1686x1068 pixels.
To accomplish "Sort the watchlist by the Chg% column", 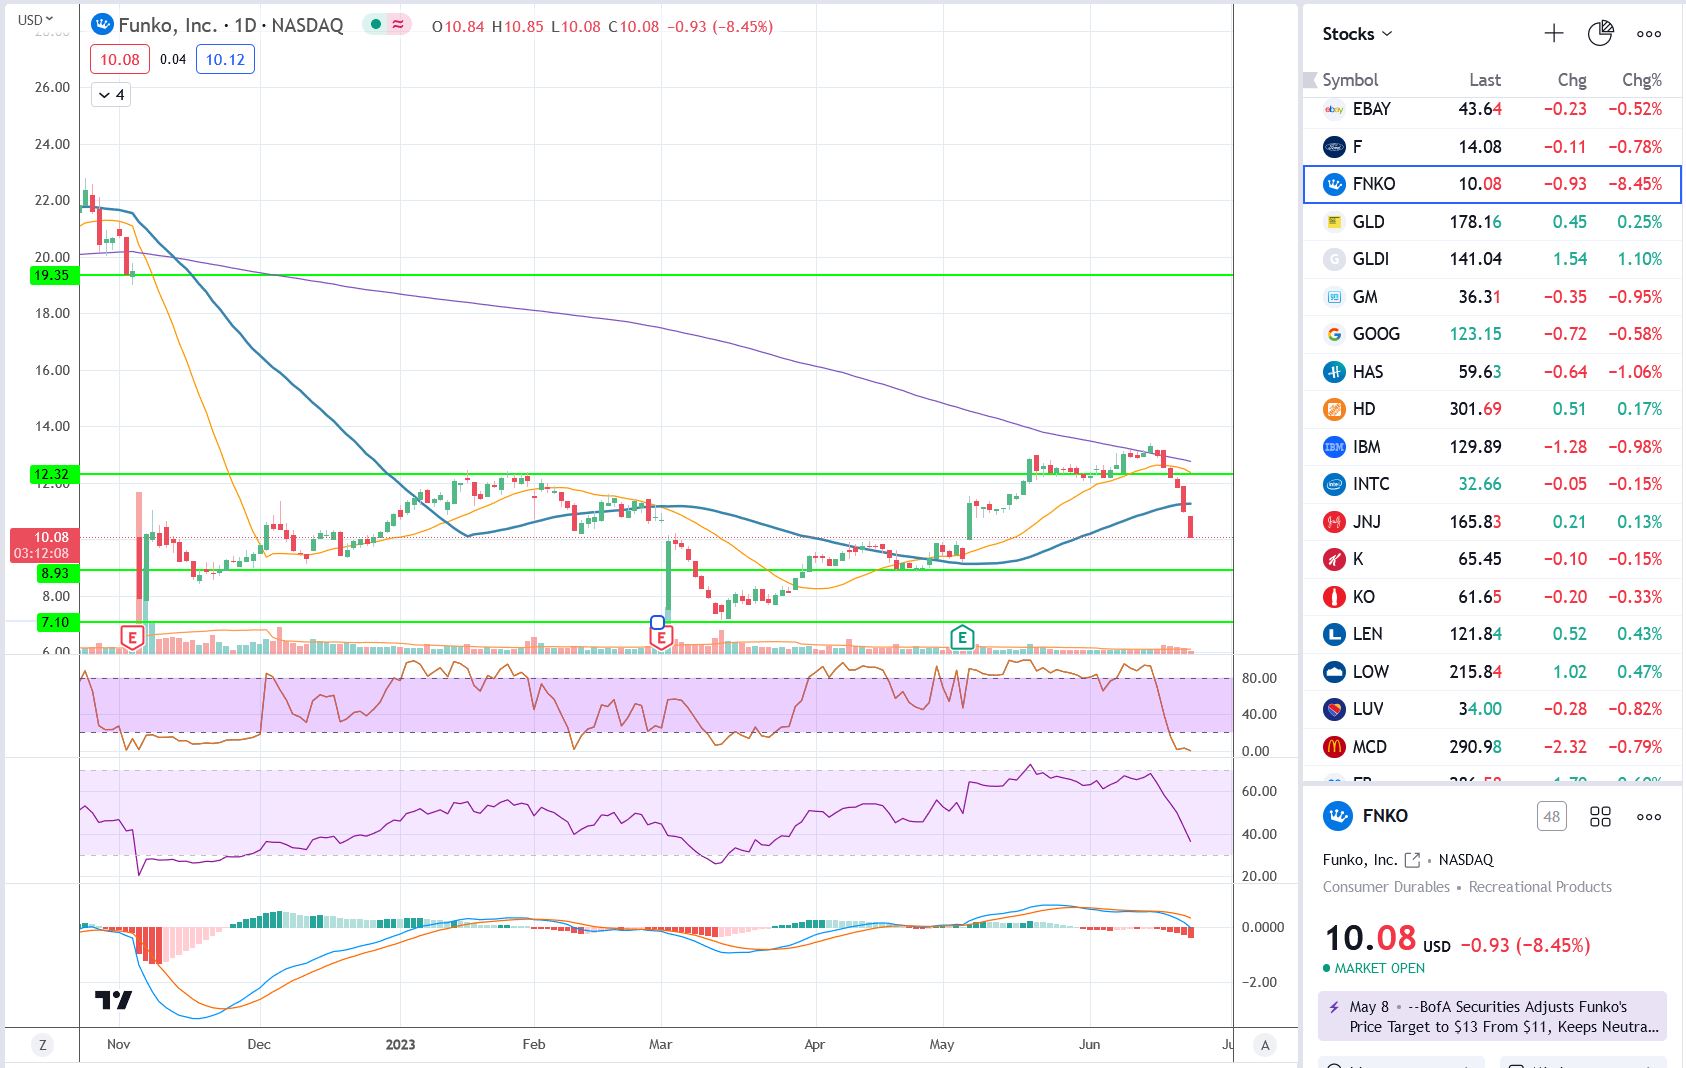I will point(1641,80).
